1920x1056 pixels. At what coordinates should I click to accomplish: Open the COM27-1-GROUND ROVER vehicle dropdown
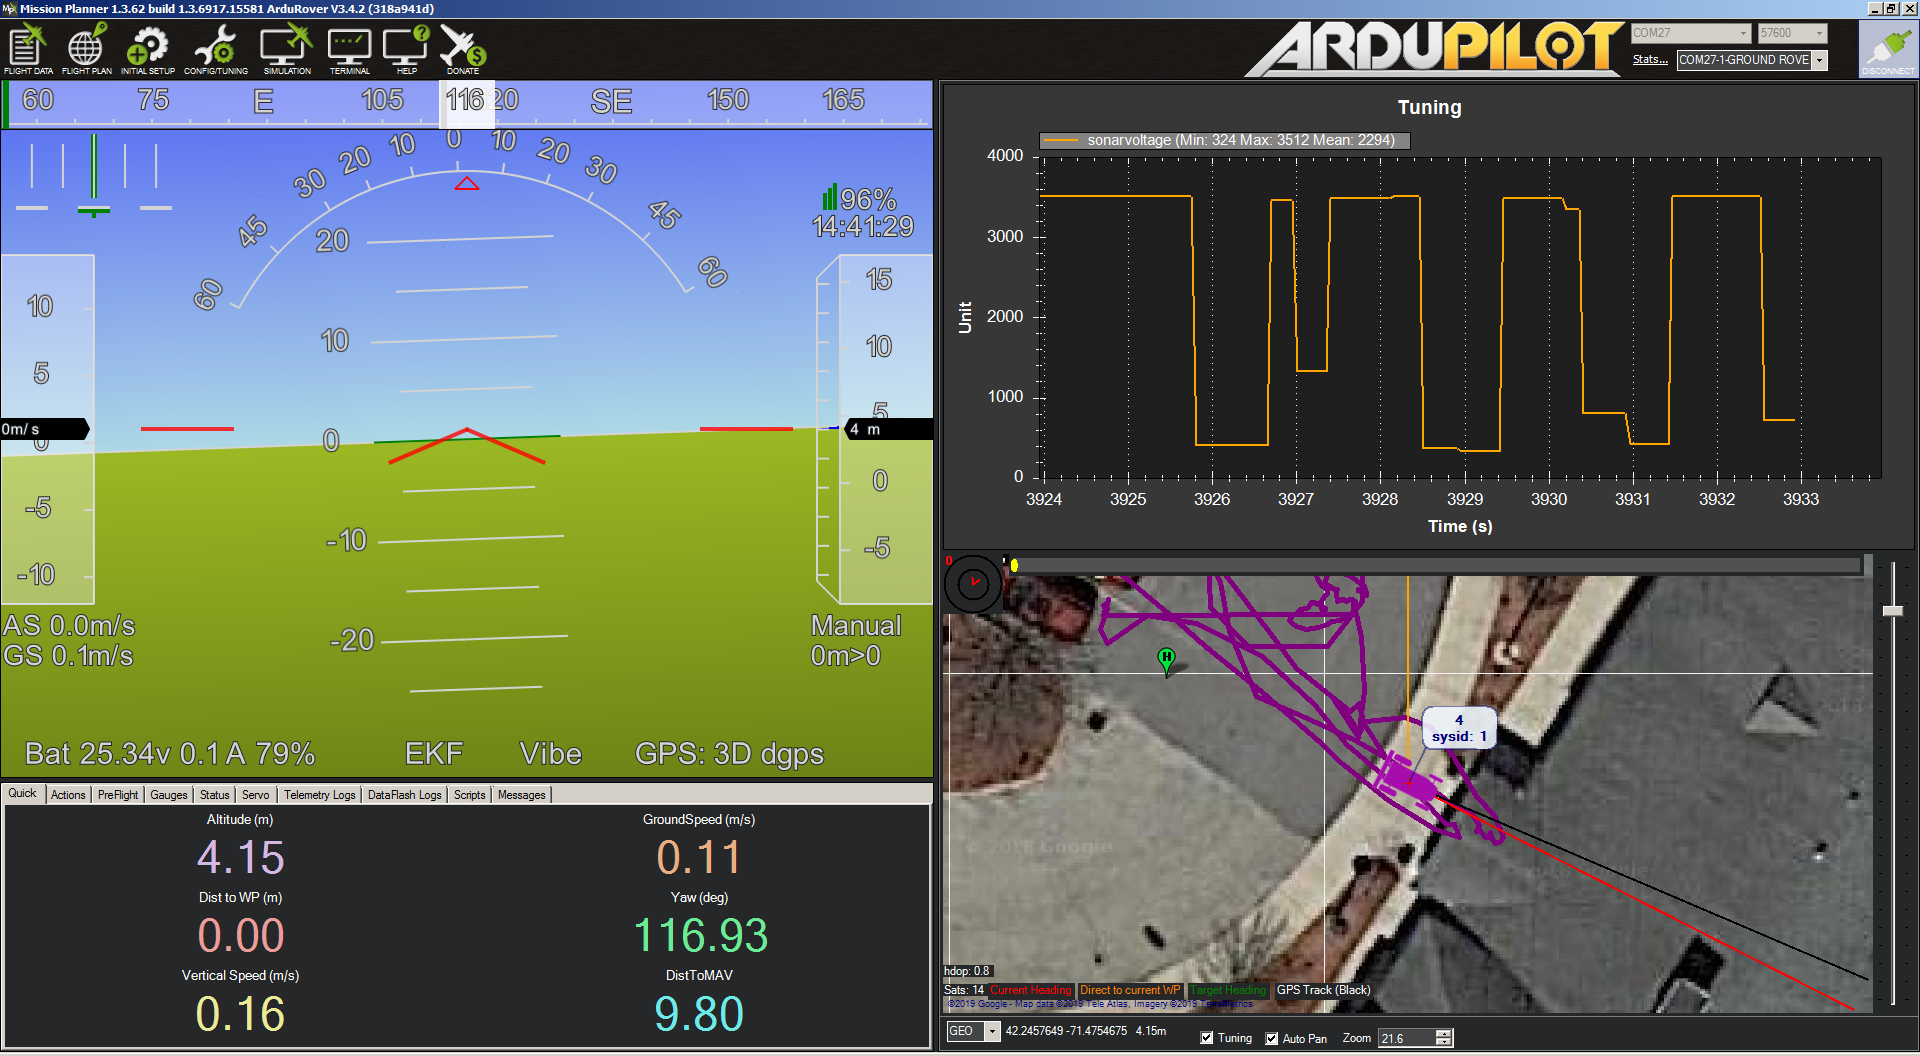(x=1752, y=60)
